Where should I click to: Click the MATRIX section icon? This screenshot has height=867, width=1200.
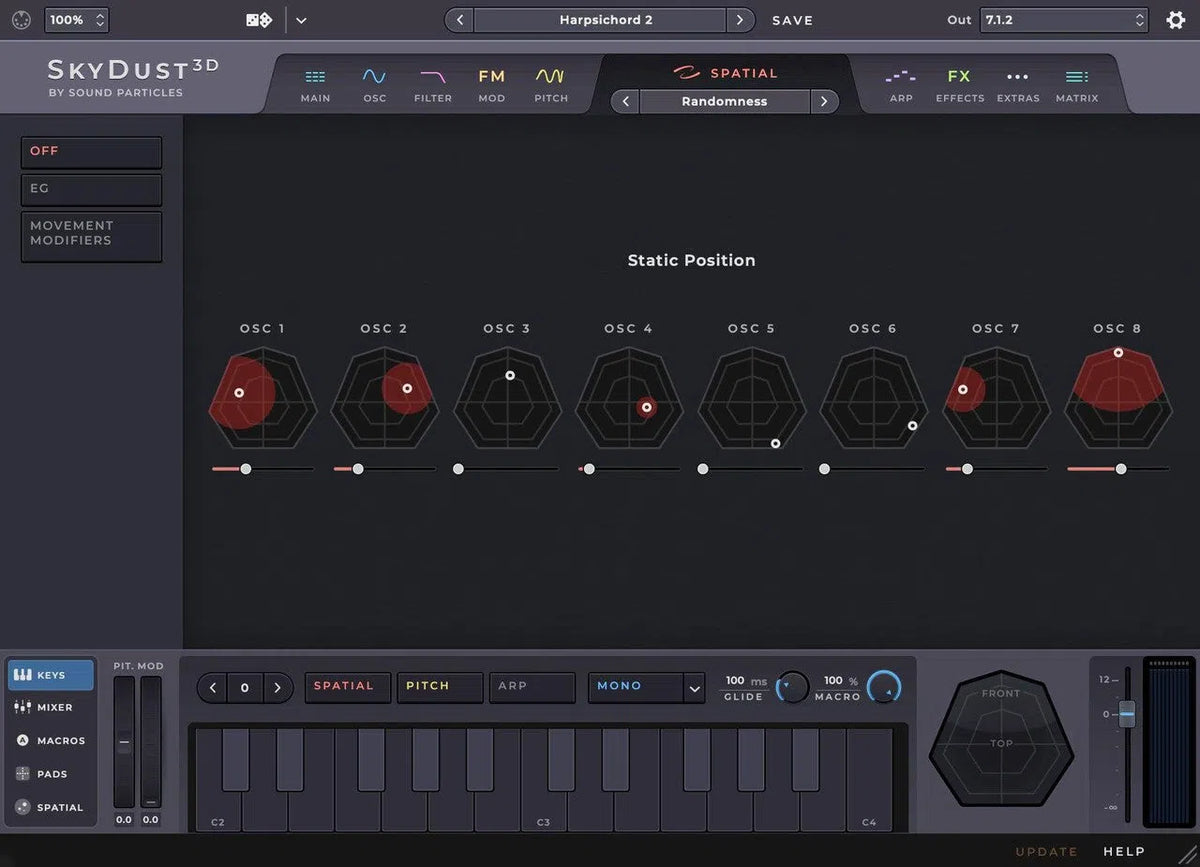(x=1077, y=84)
